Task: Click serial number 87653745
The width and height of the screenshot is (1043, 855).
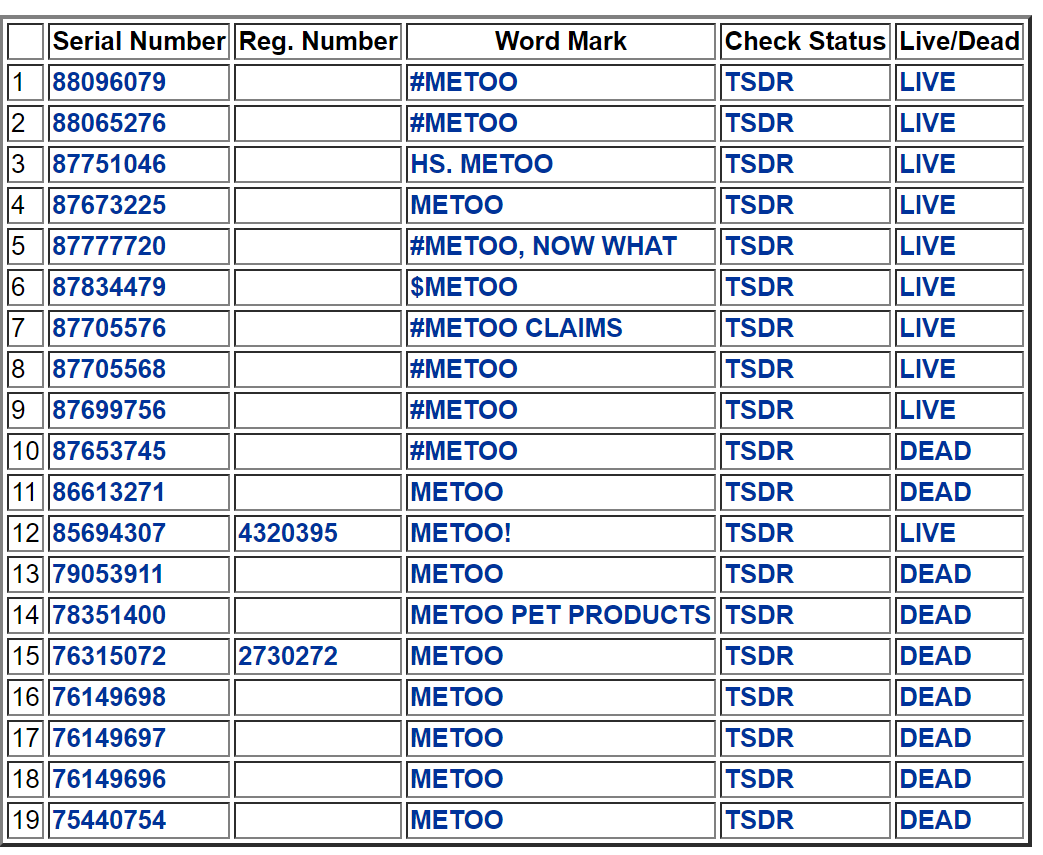Action: coord(109,451)
